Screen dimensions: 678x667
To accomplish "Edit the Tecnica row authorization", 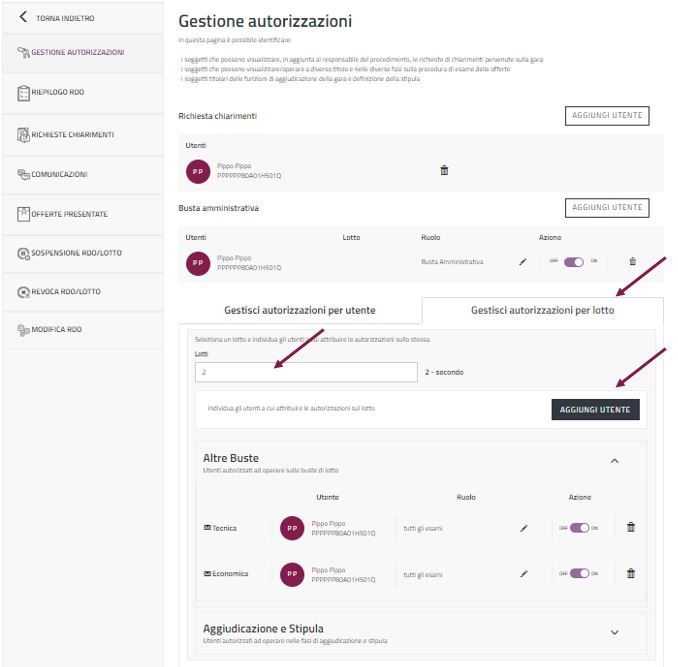I will pos(523,528).
